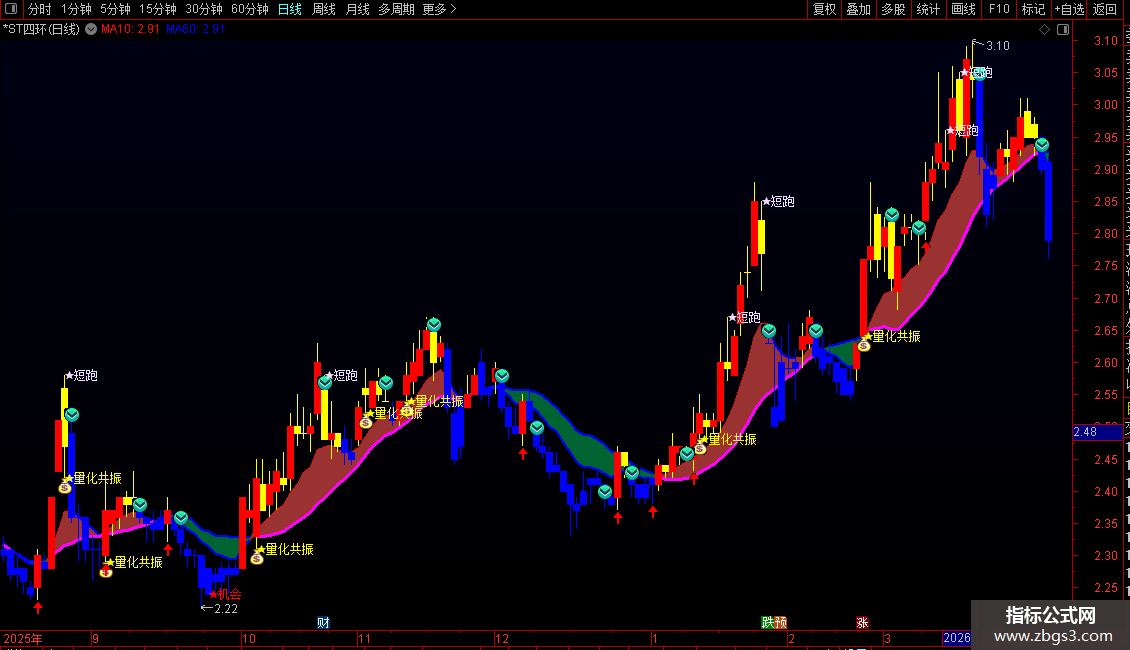Image resolution: width=1130 pixels, height=650 pixels.
Task: Activate the 画线 drawing tool
Action: coord(963,9)
